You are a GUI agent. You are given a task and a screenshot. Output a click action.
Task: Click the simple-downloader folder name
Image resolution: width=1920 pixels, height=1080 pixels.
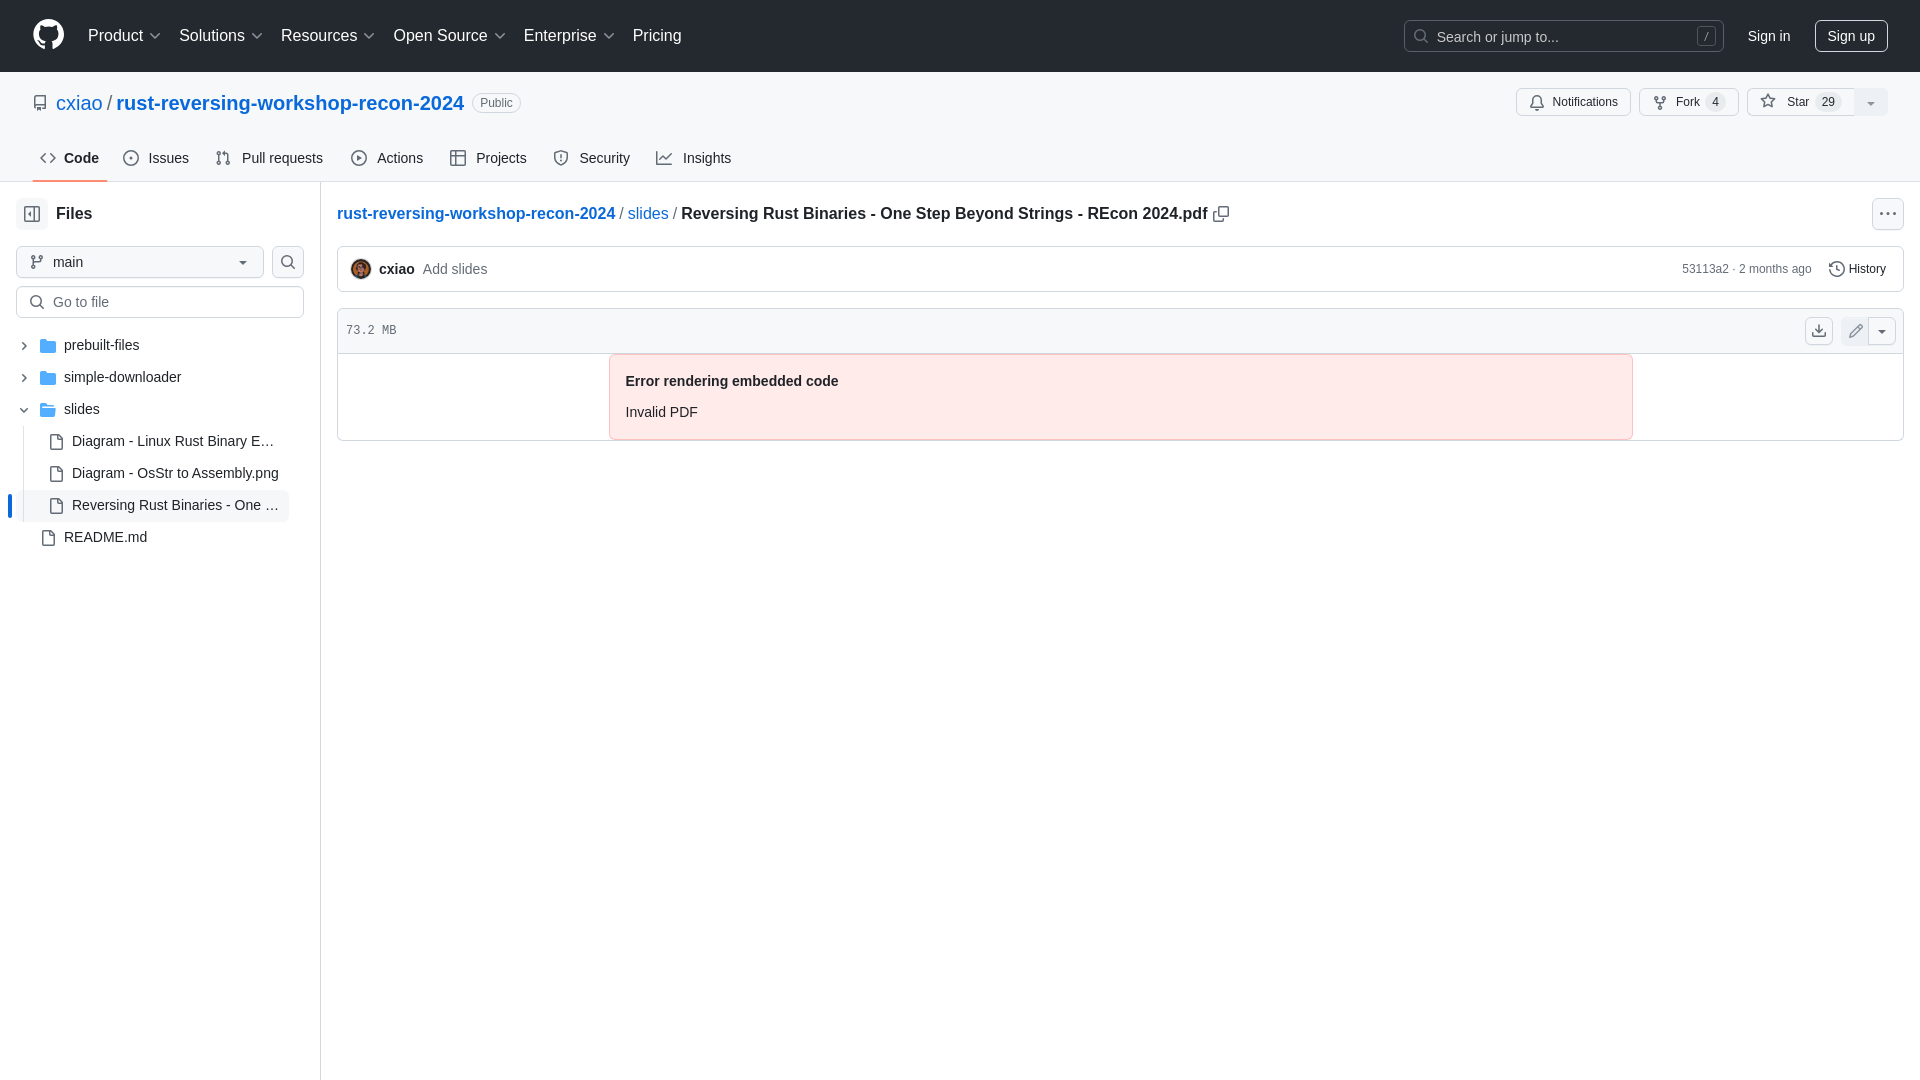click(122, 377)
